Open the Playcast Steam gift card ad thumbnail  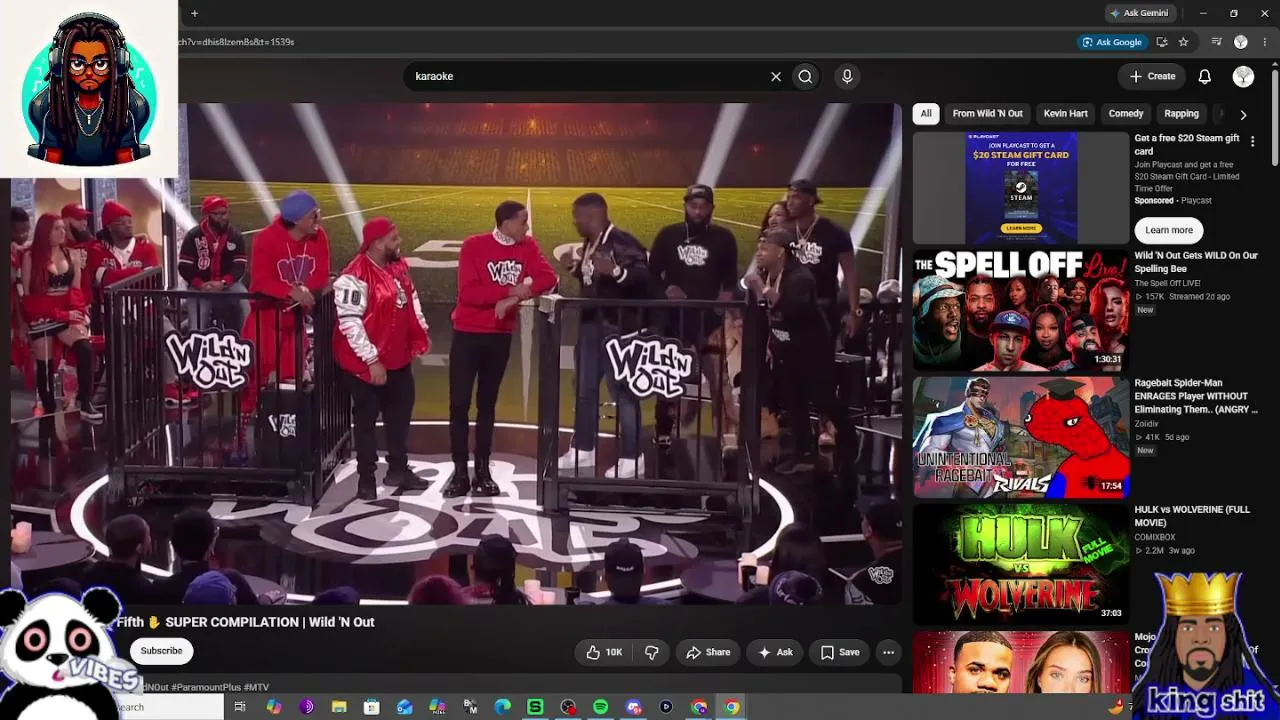pos(1021,187)
